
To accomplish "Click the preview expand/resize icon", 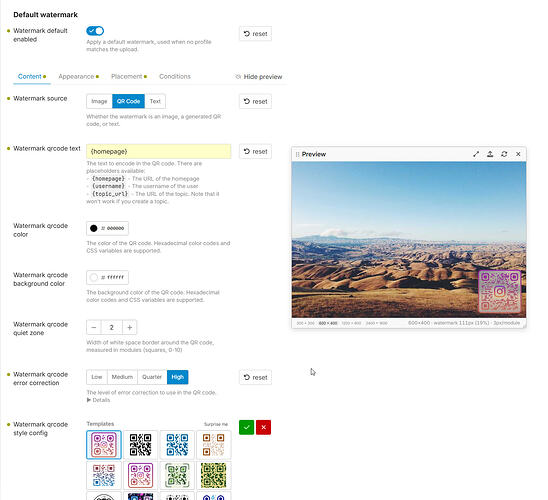I will click(x=476, y=154).
